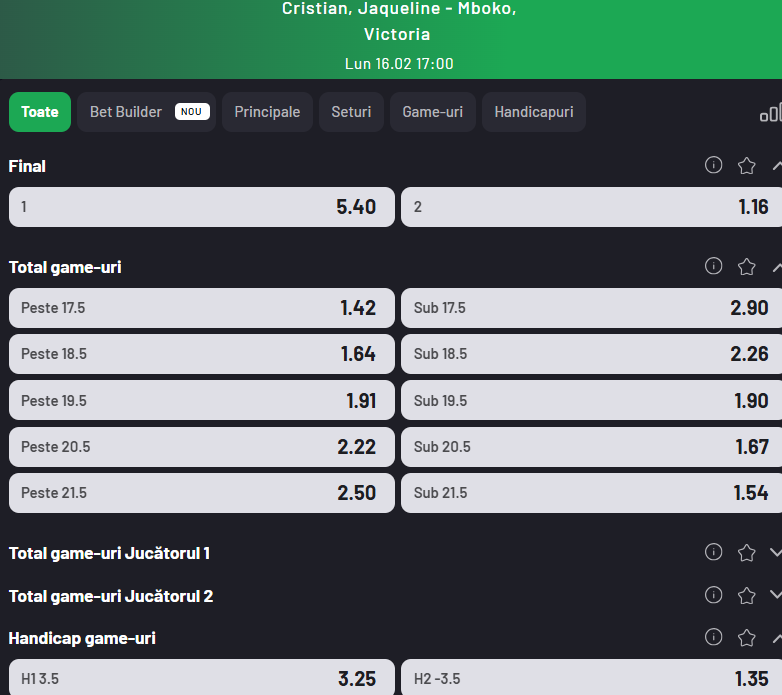Star the Total game-uri Jucătorul 2 market
This screenshot has height=695, width=782.
(746, 596)
